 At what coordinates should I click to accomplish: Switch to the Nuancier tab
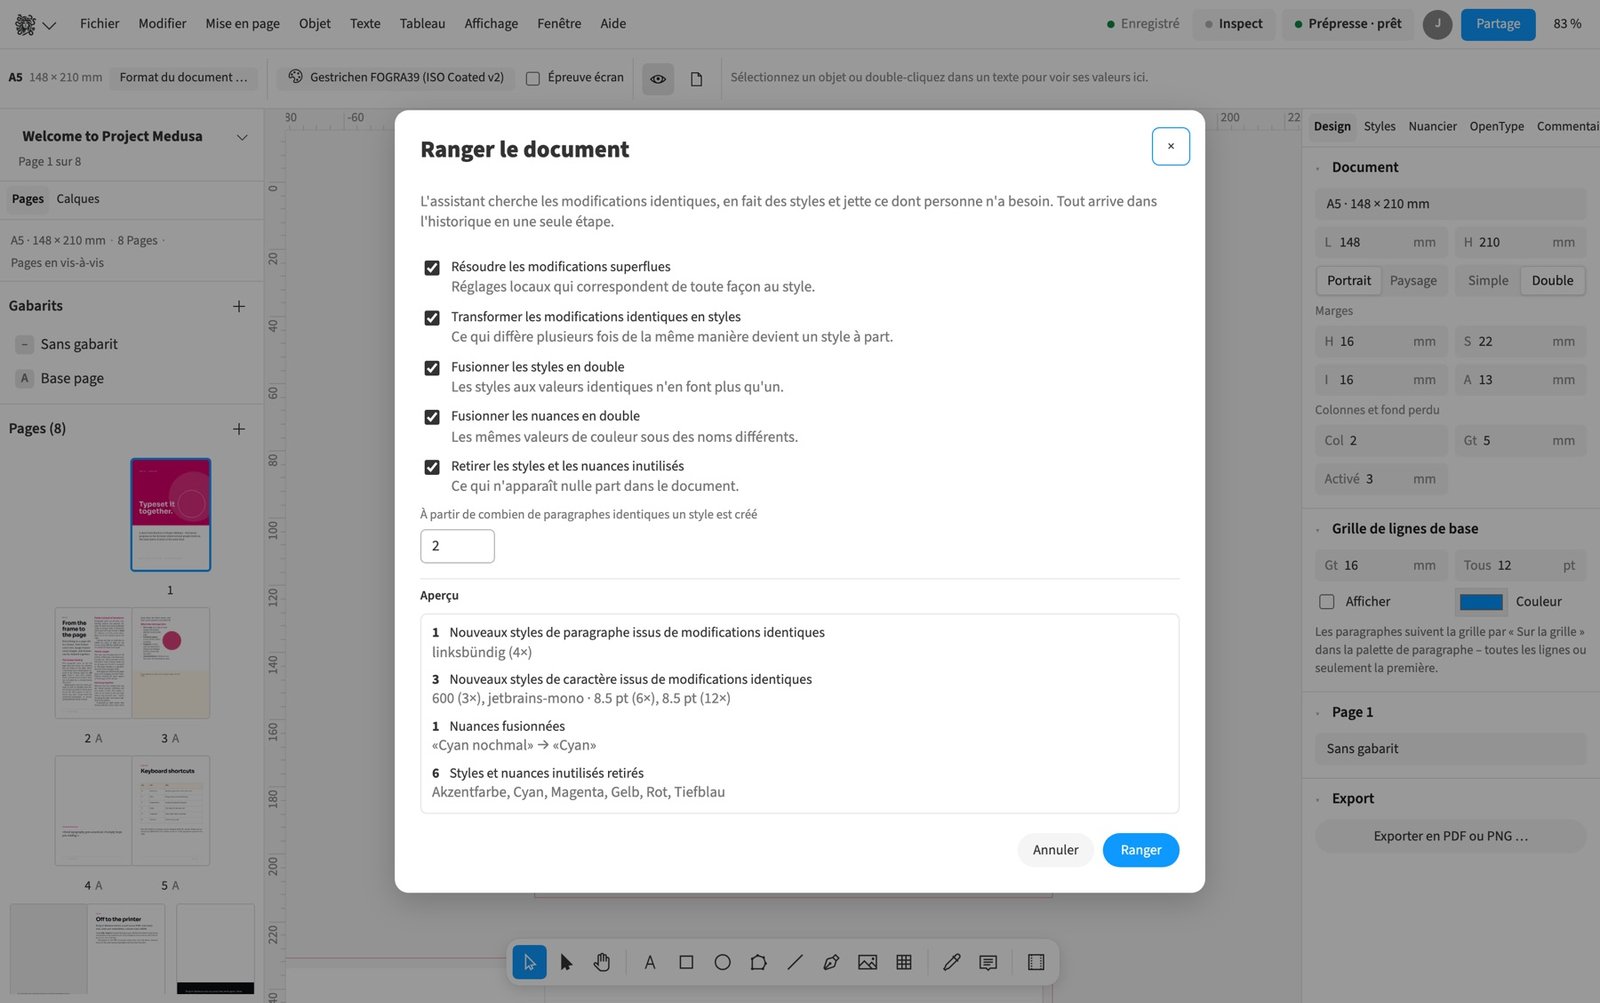coord(1432,127)
